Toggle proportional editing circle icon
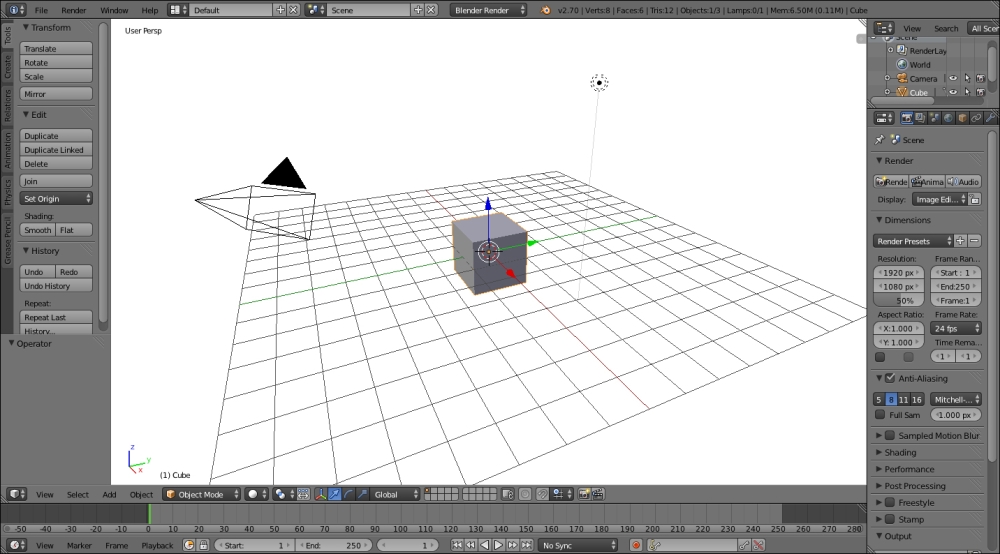Image resolution: width=1000 pixels, height=554 pixels. (x=525, y=494)
